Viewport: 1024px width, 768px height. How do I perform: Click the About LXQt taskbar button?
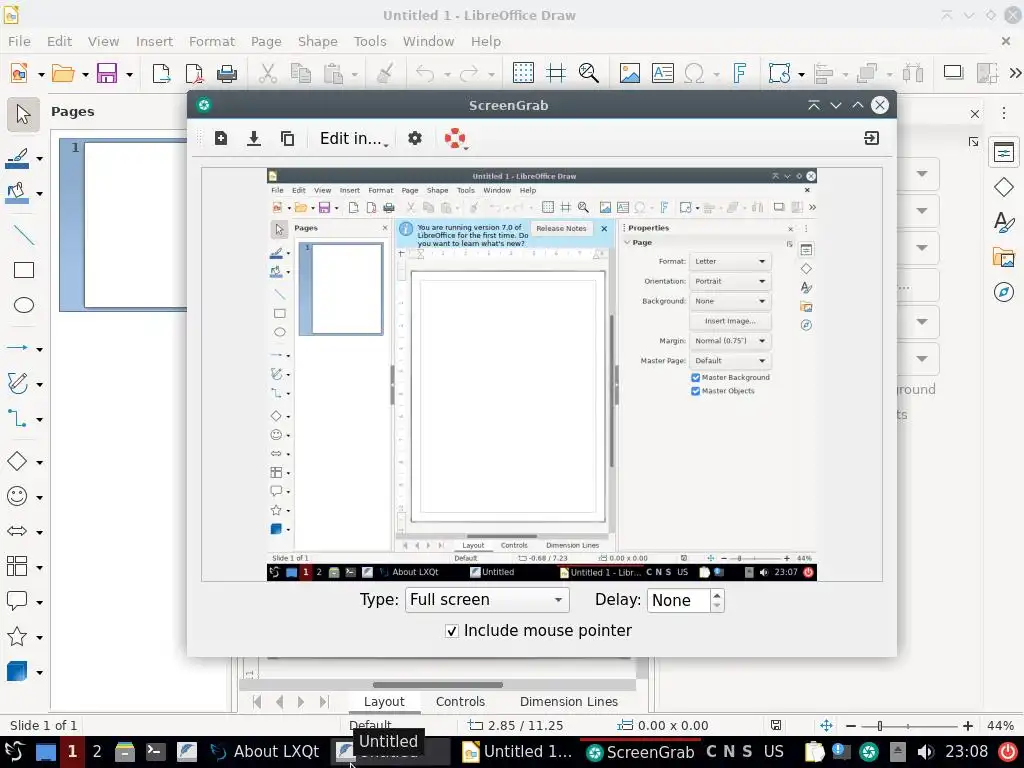[x=266, y=752]
